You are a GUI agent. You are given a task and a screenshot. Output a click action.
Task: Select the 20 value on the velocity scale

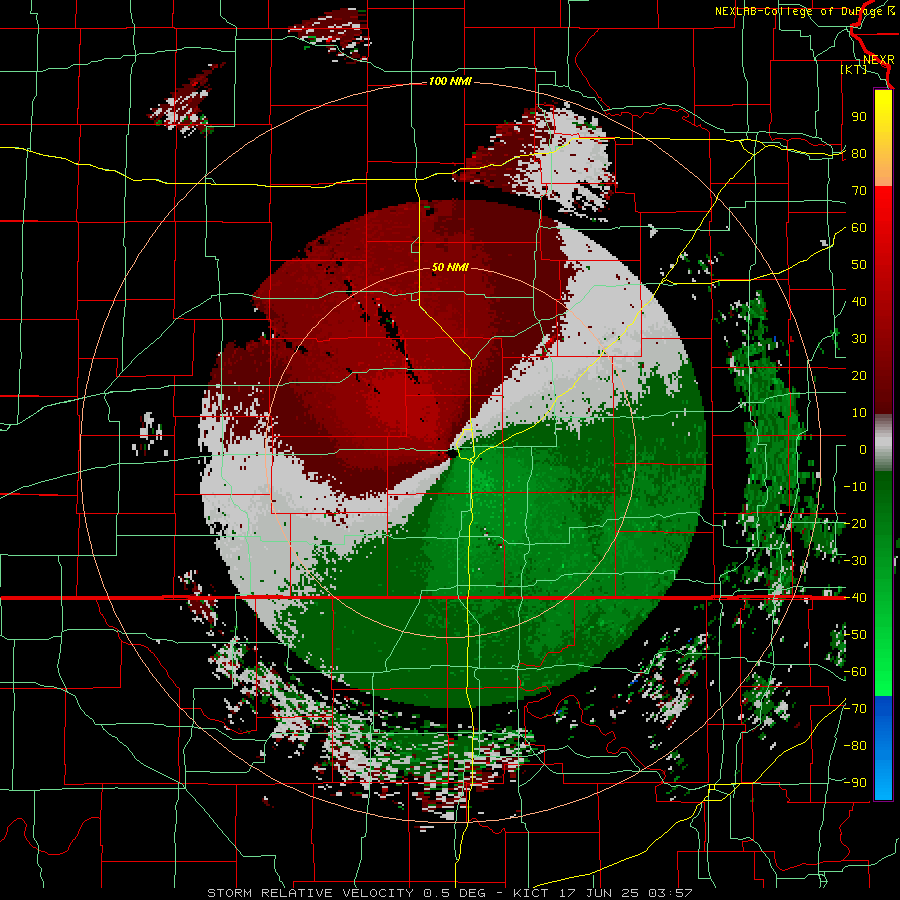859,375
